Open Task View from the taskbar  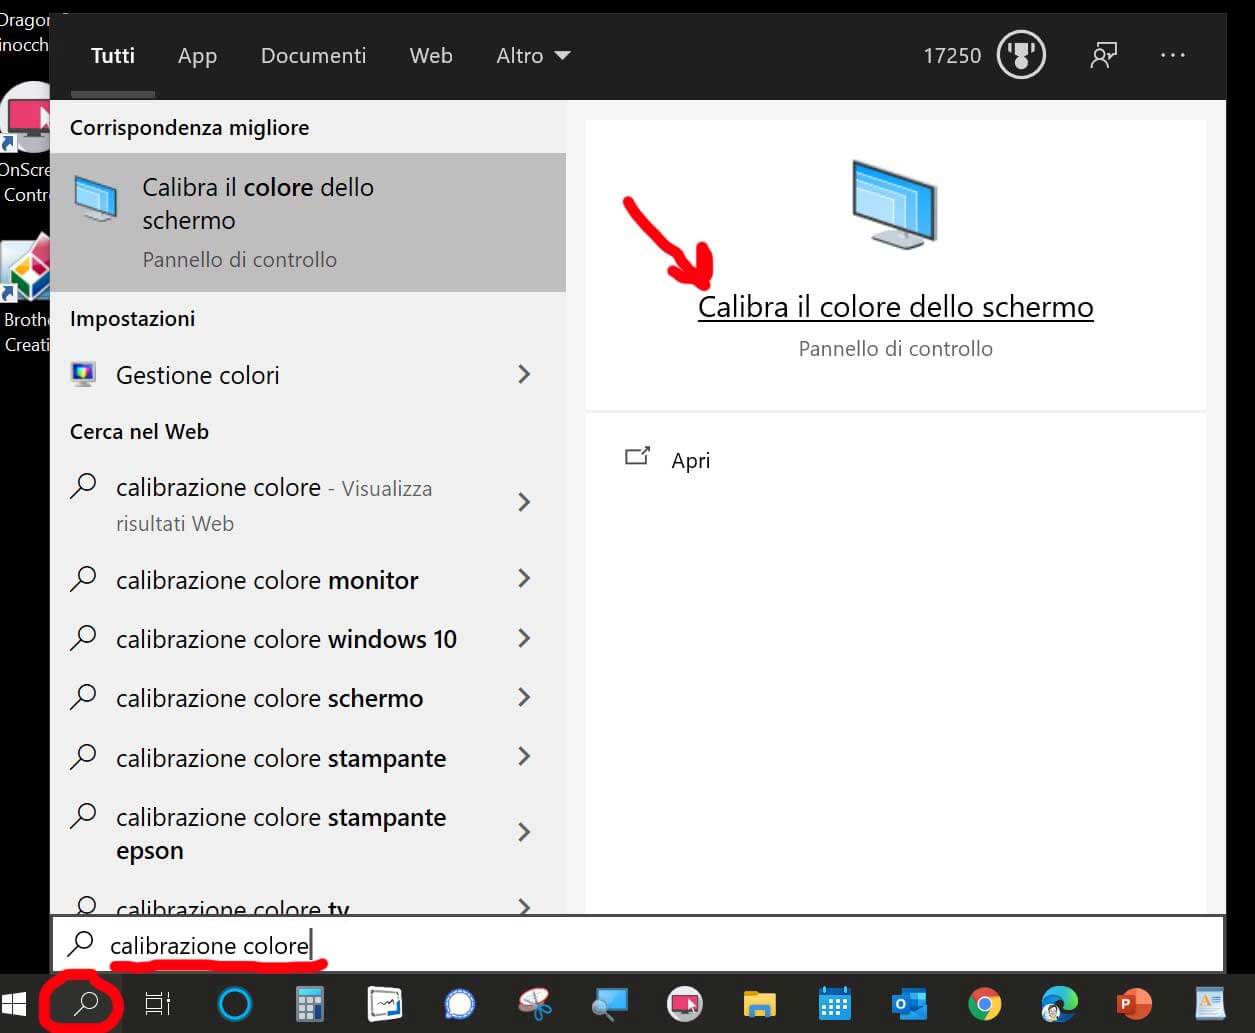158,1003
